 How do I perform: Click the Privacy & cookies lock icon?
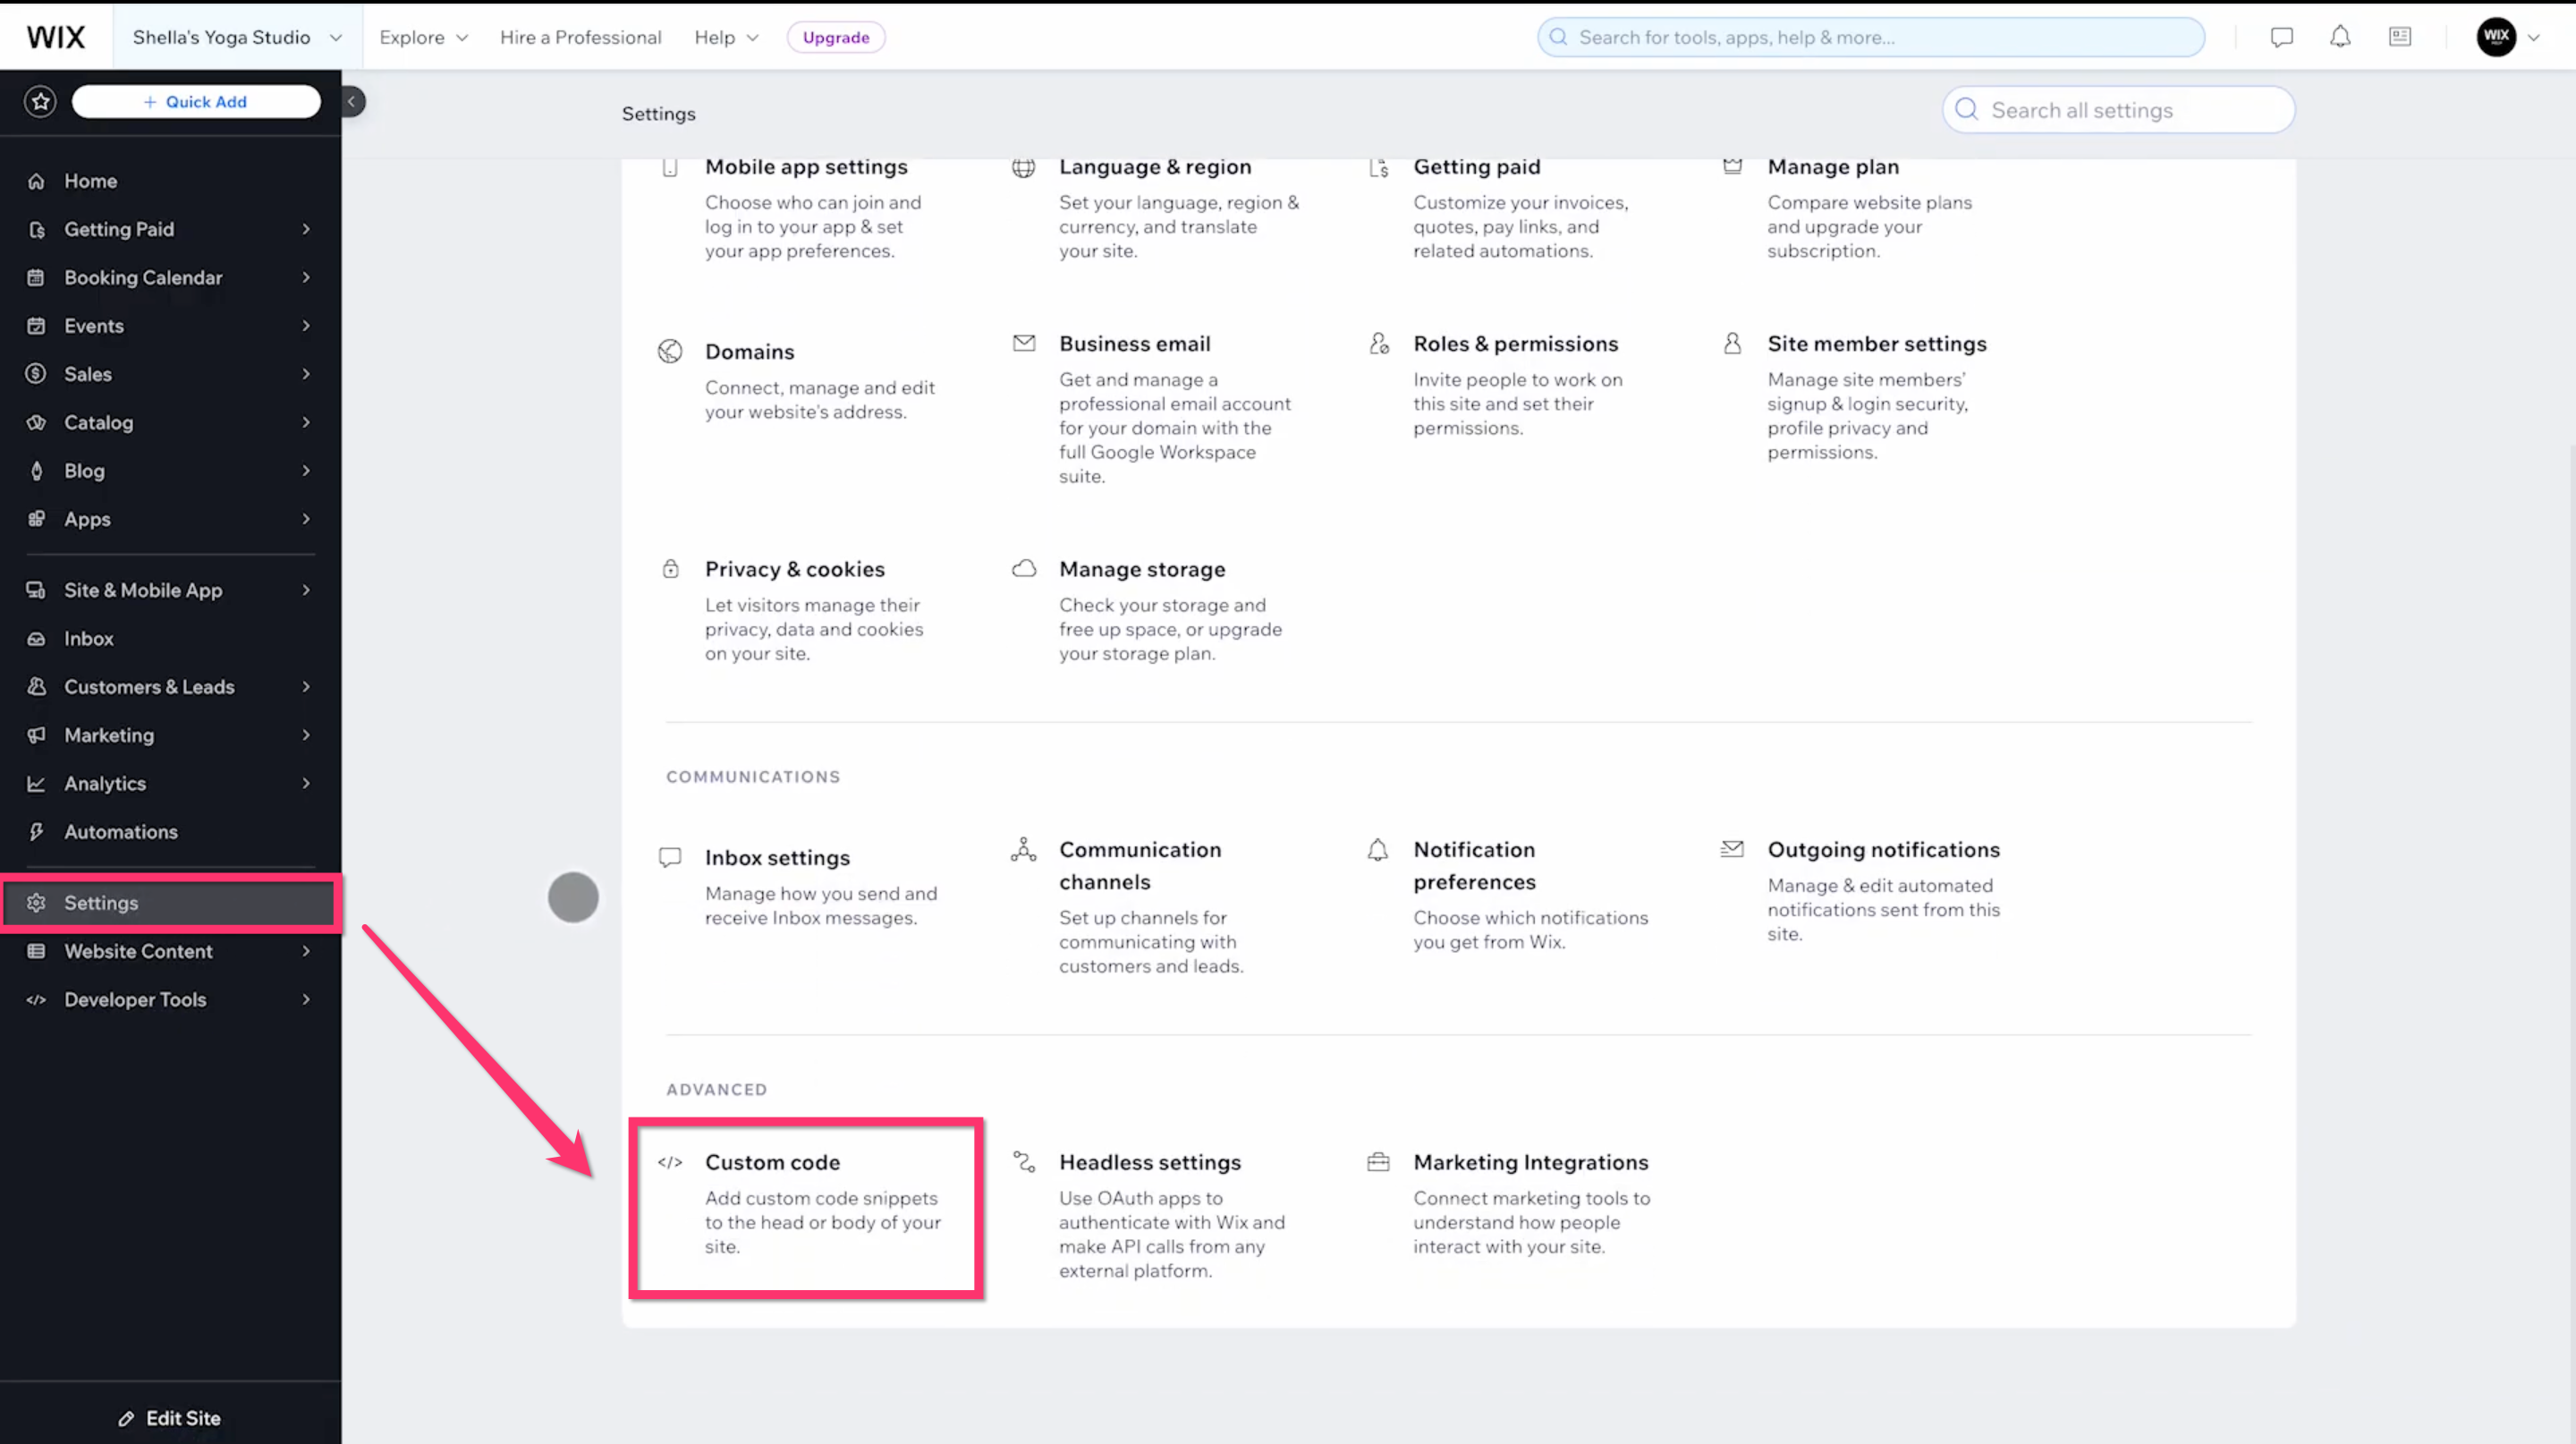tap(671, 569)
